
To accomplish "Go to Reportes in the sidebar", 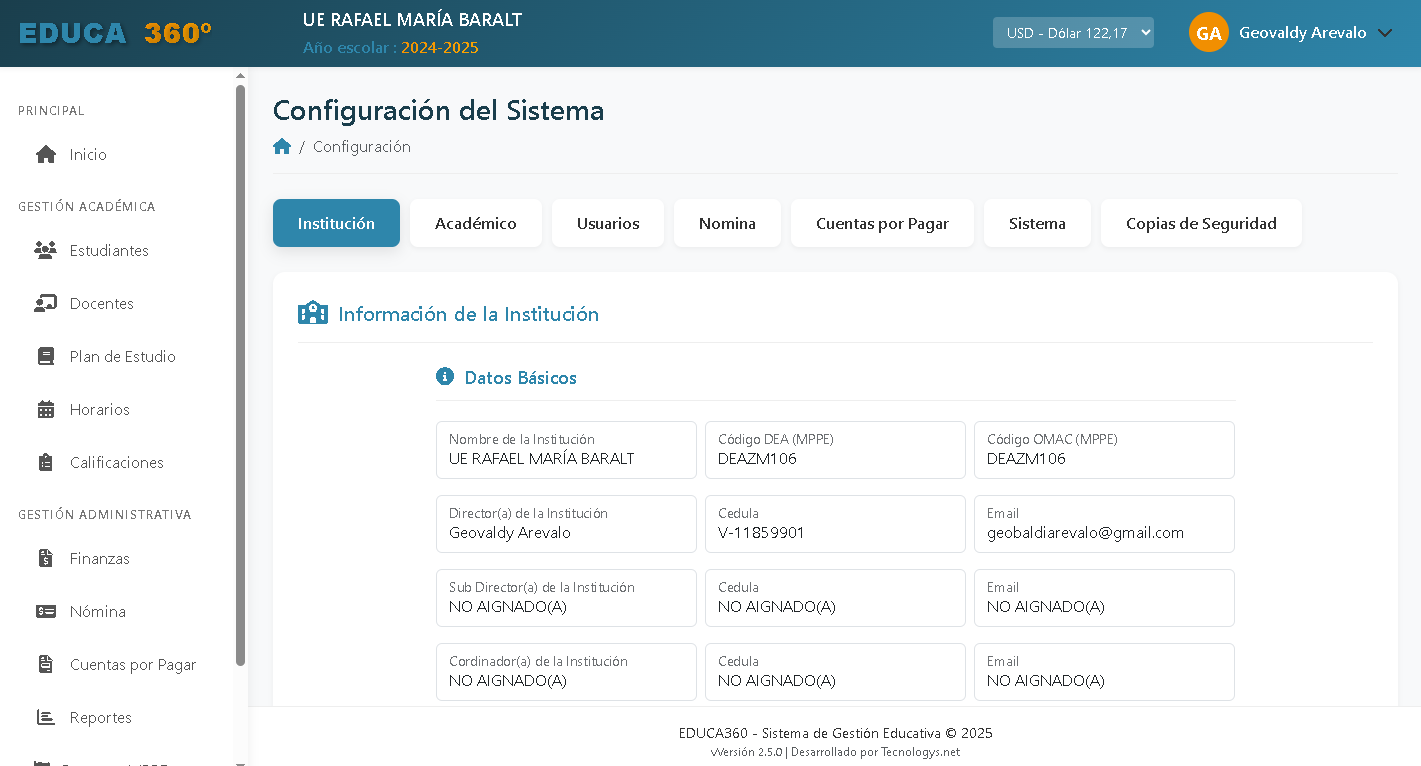I will pos(100,718).
